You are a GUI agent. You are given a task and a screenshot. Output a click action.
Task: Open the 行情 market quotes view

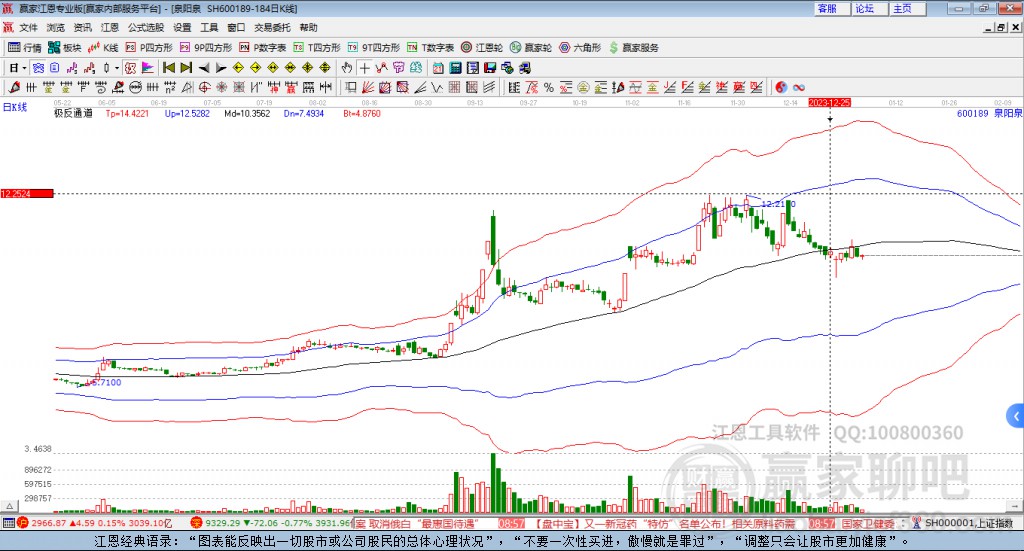(24, 48)
